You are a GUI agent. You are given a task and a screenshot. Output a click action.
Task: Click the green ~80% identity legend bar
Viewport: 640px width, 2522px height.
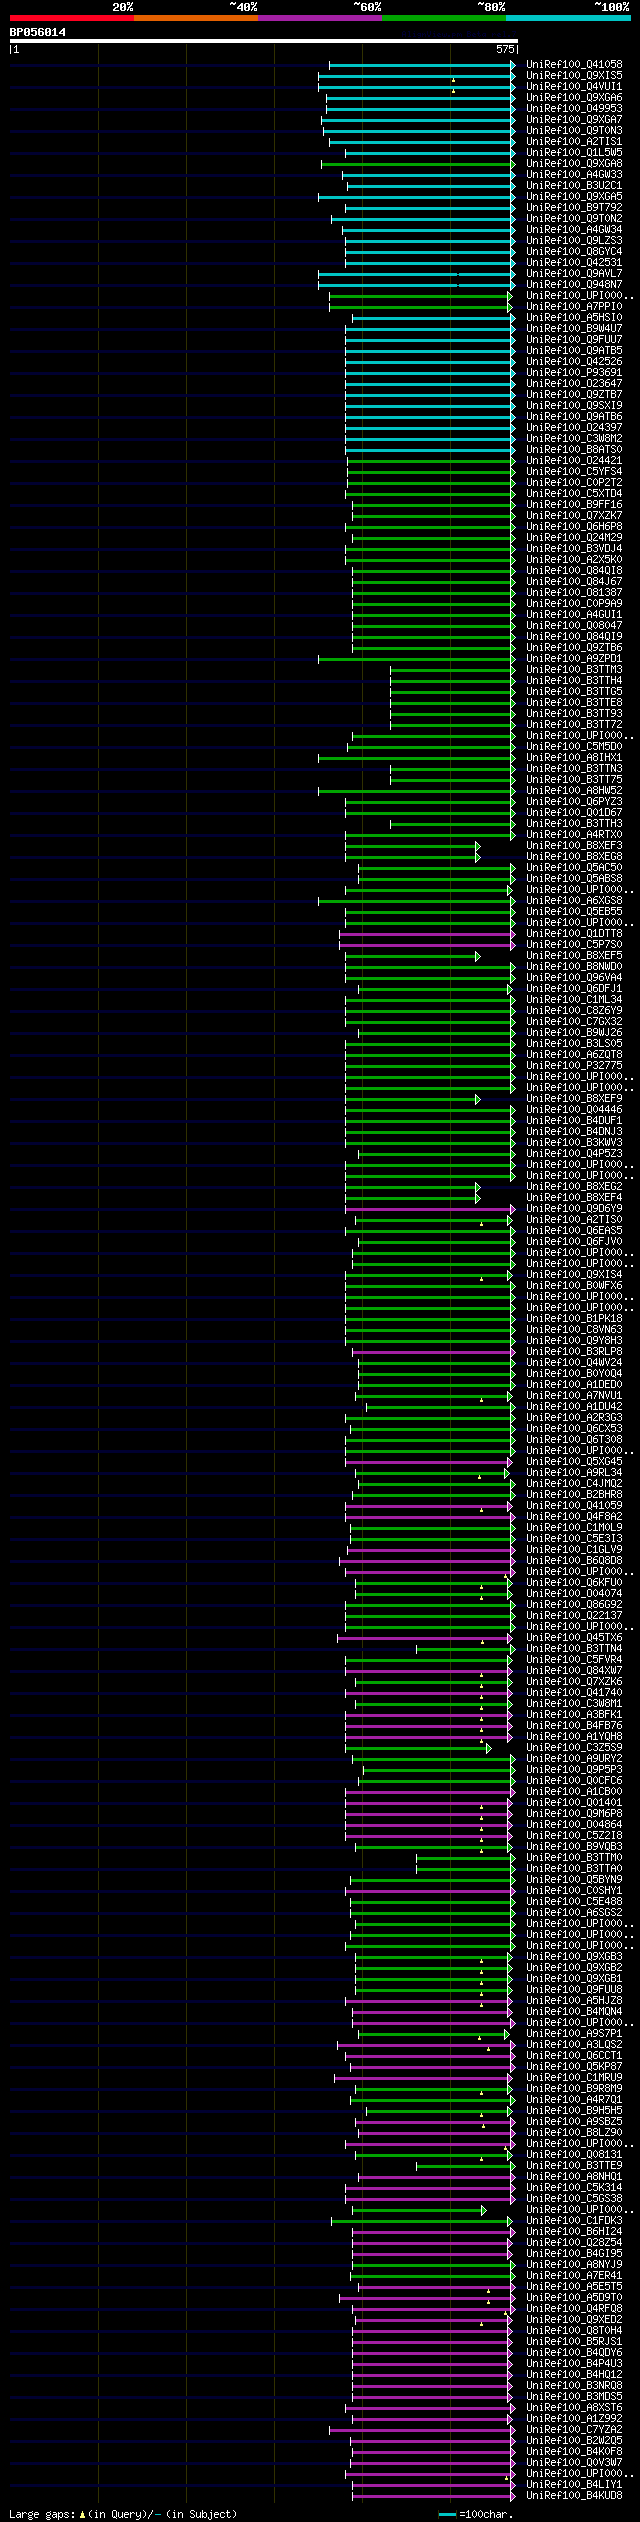pos(443,18)
